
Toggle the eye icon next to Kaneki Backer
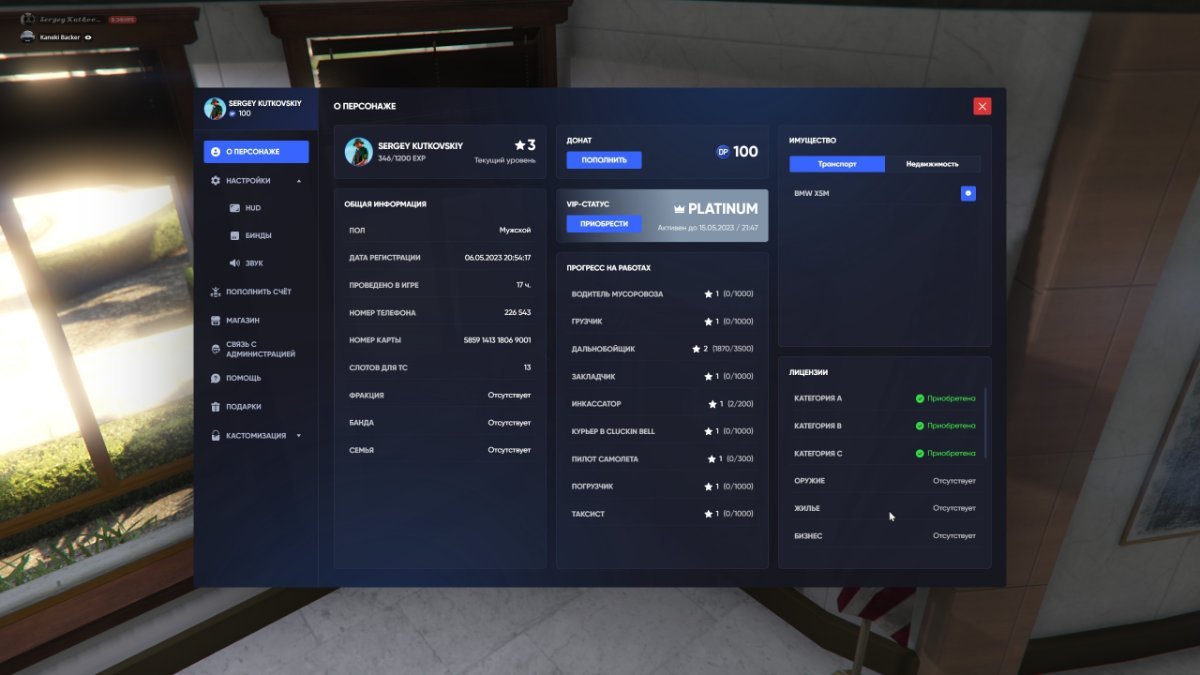[88, 37]
